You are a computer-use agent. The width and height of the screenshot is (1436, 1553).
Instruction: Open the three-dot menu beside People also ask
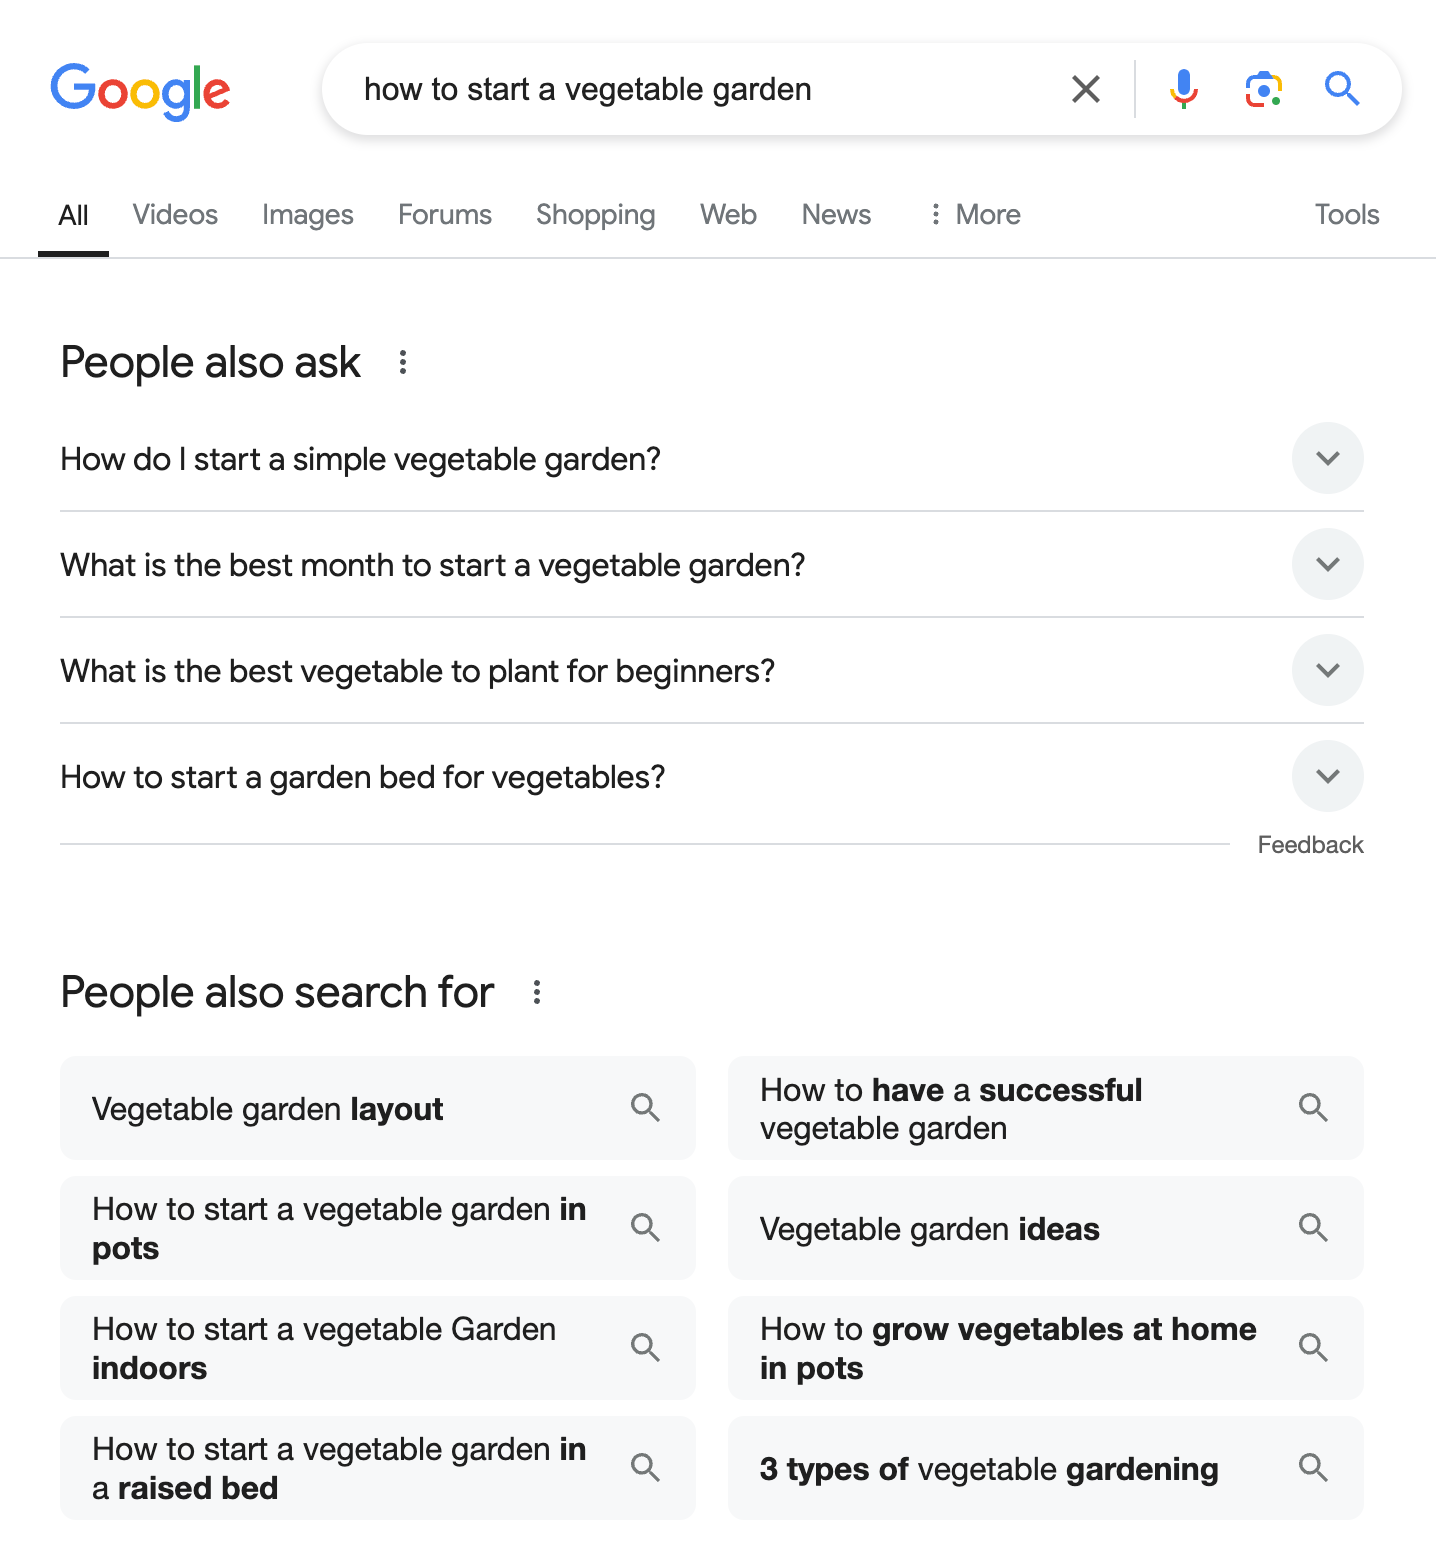pos(403,362)
